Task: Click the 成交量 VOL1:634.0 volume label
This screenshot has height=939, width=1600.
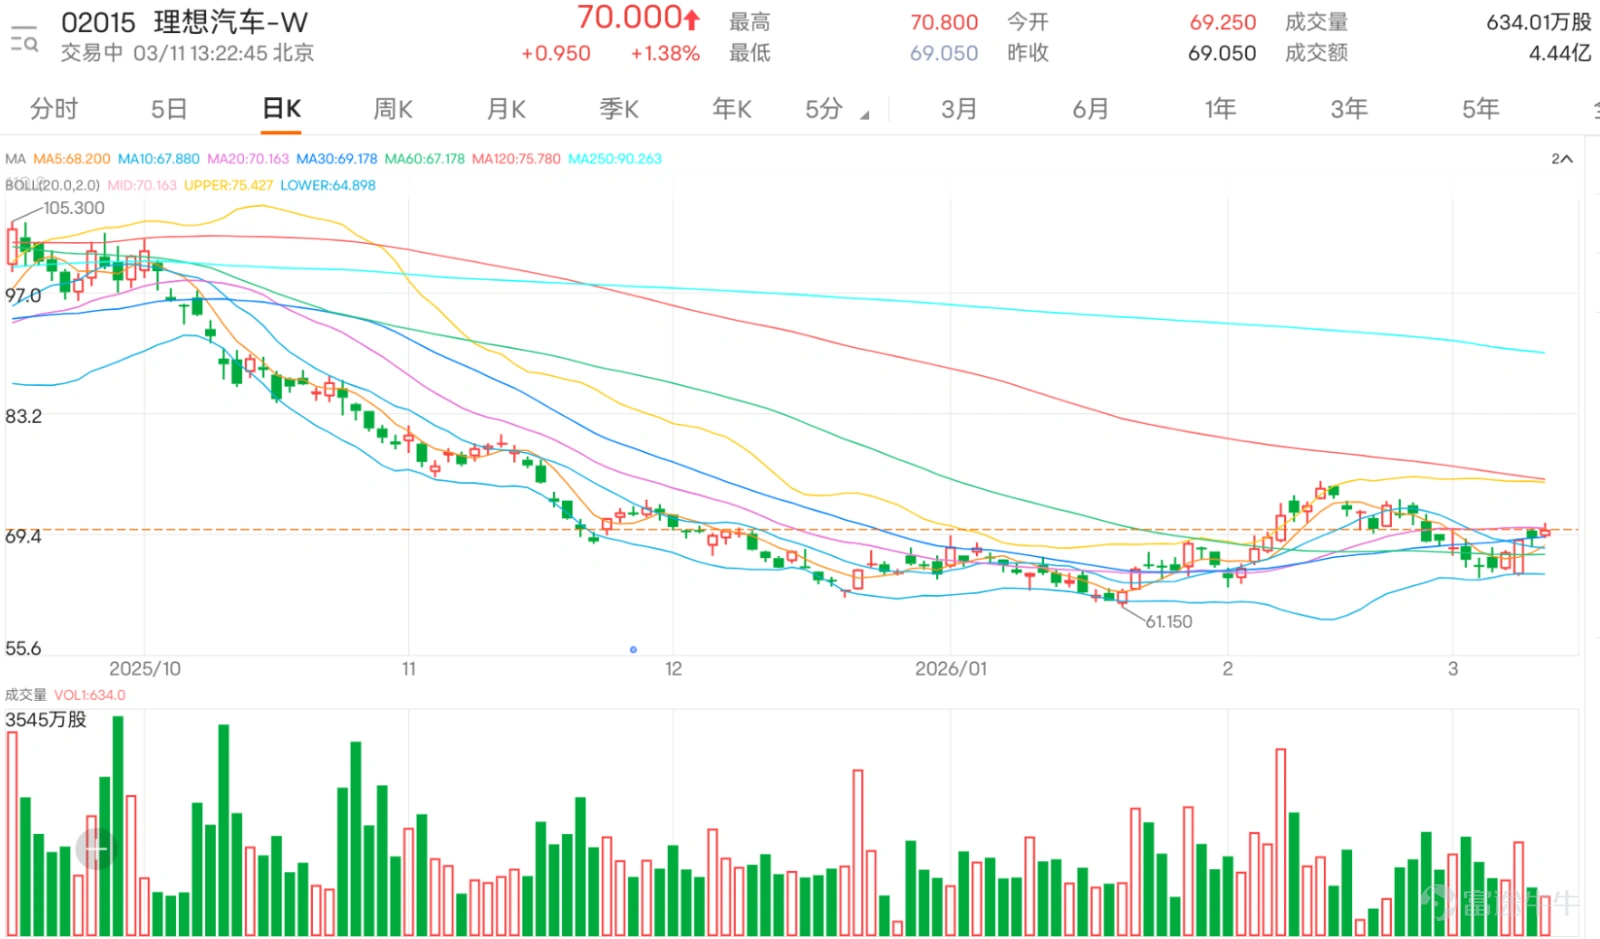Action: point(65,695)
